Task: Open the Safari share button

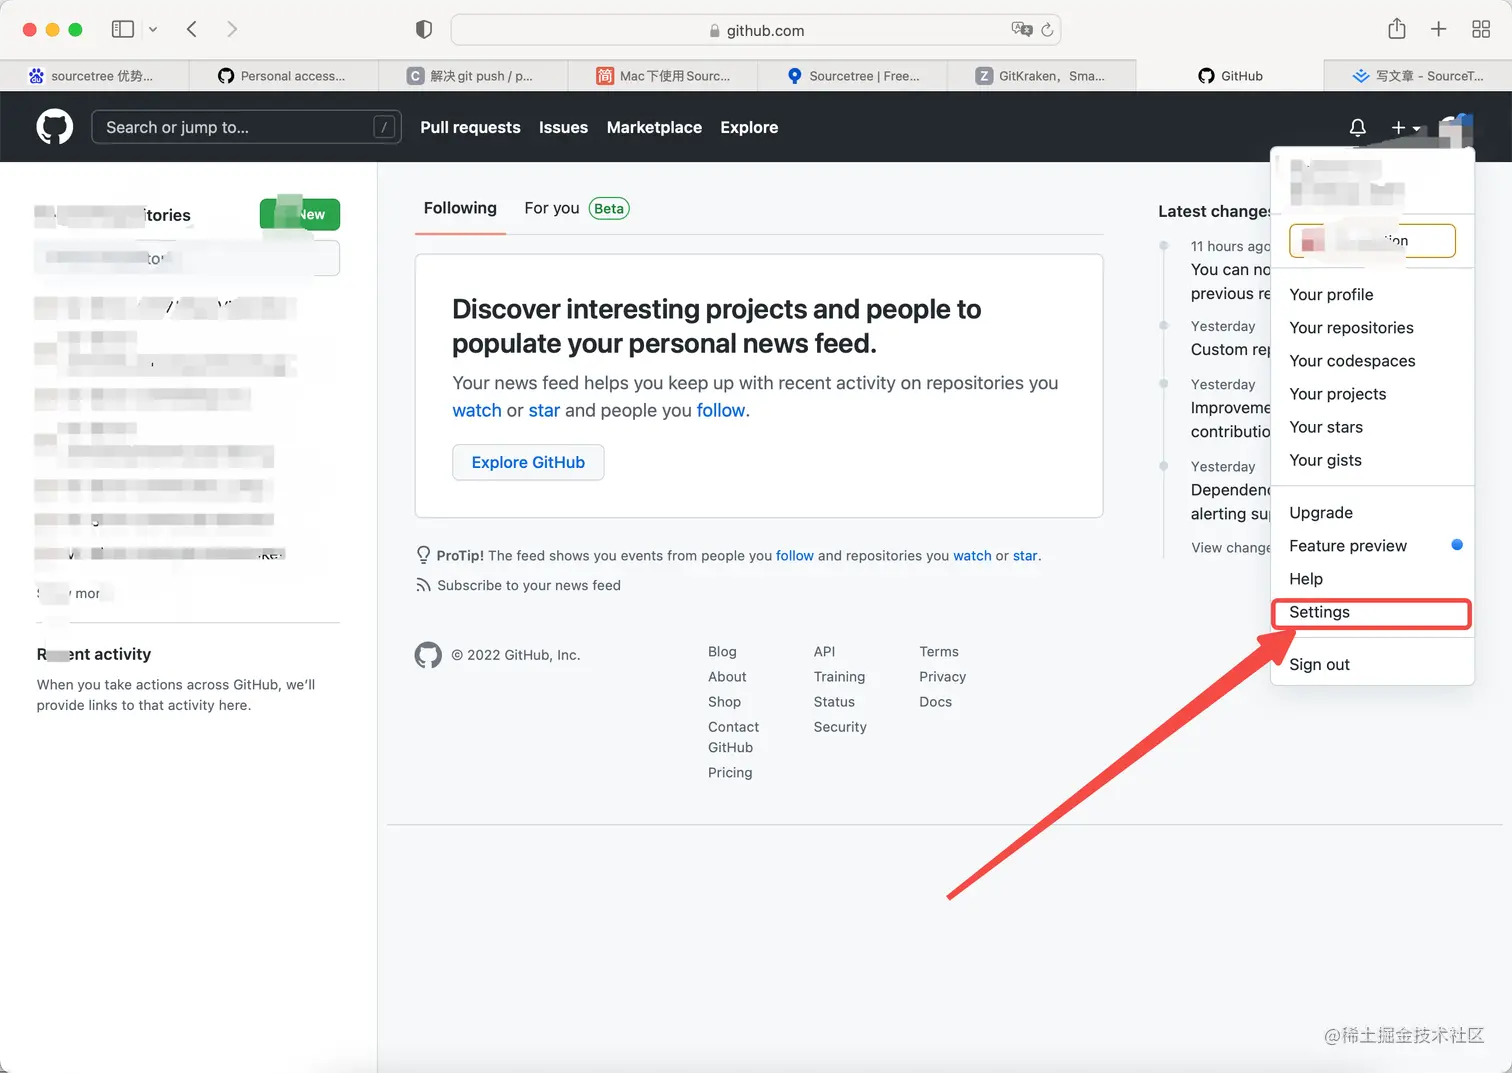Action: tap(1397, 29)
